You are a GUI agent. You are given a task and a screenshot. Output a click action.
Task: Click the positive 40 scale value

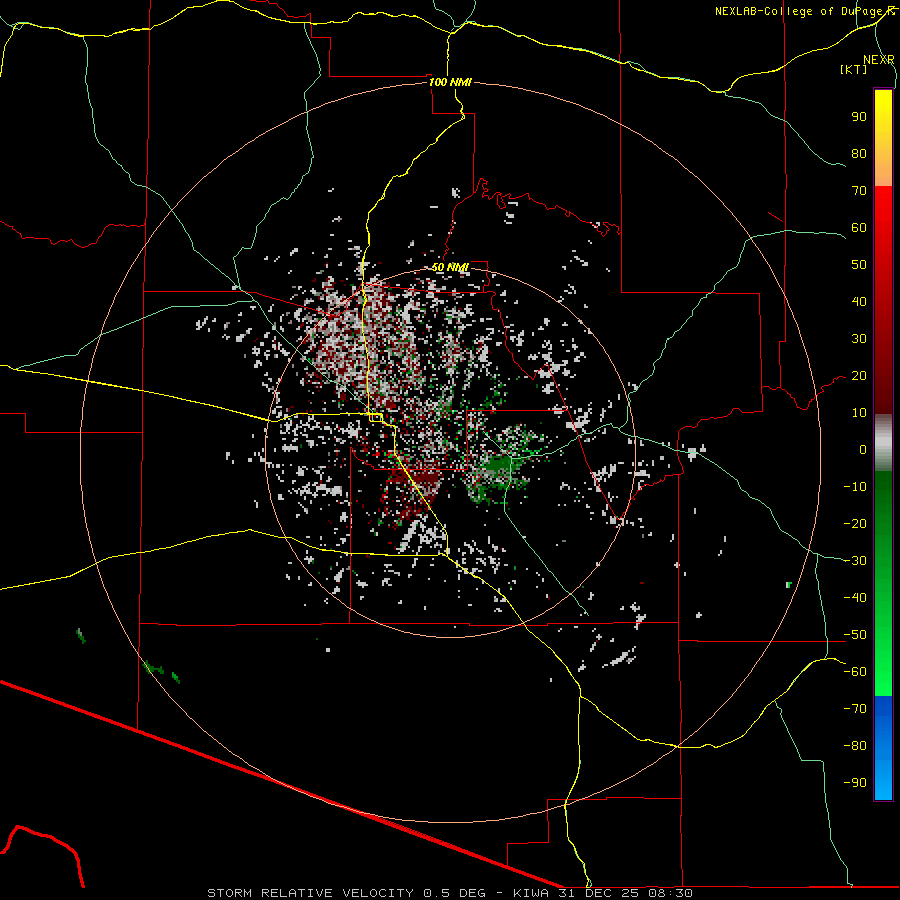859,302
